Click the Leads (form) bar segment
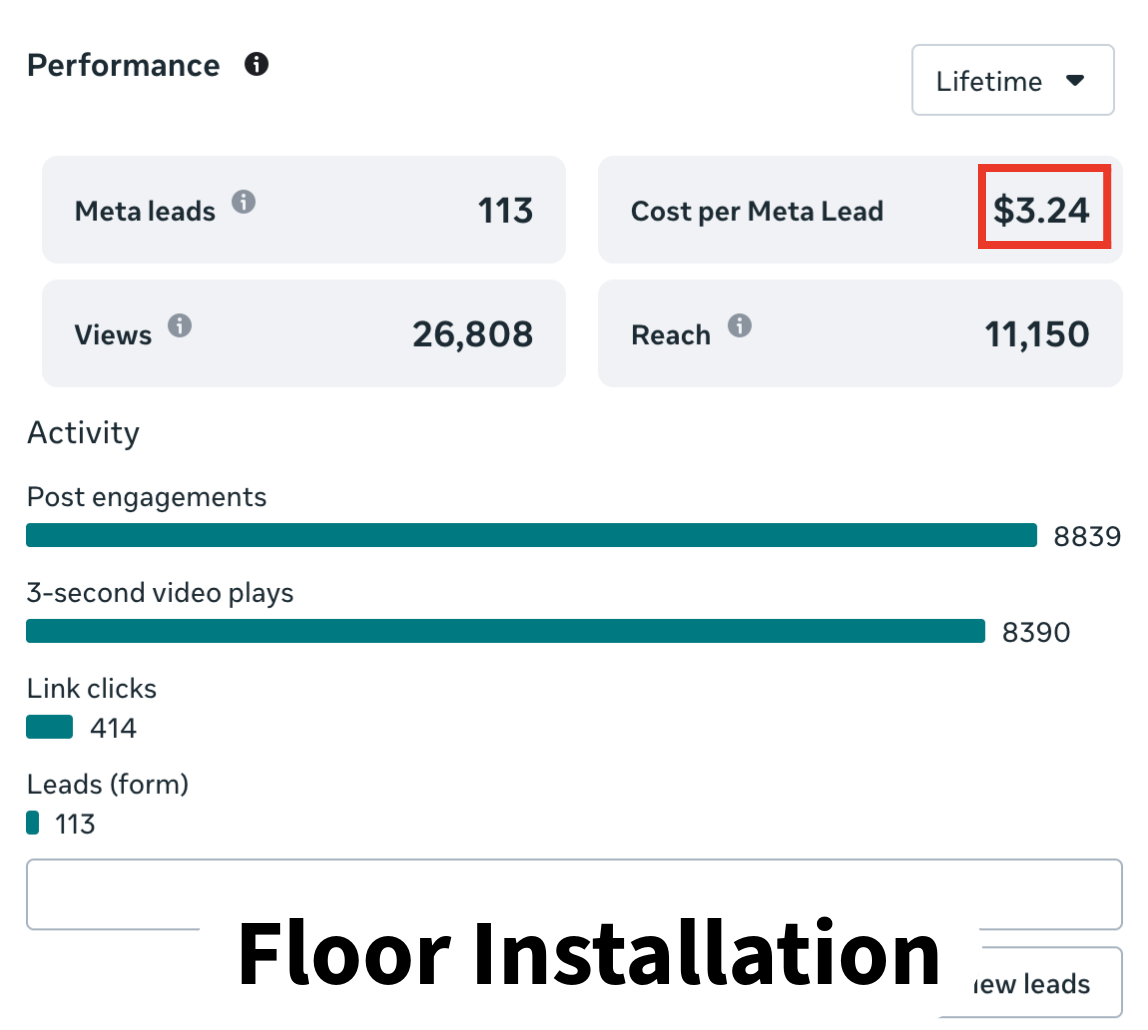This screenshot has width=1148, height=1030. [x=32, y=822]
